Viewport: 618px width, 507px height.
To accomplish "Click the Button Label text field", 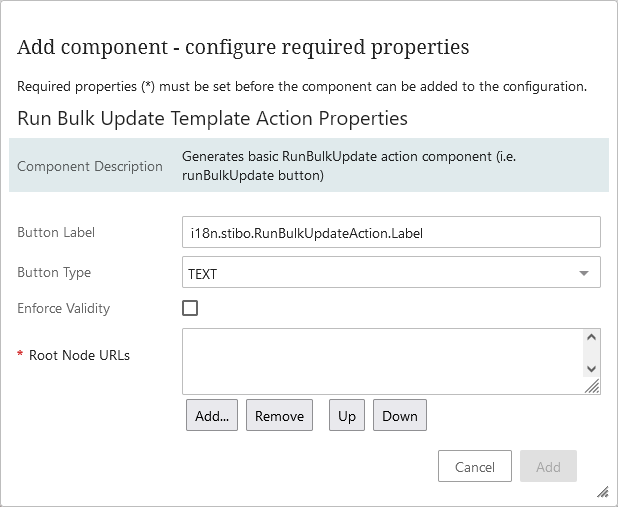I will pos(391,232).
